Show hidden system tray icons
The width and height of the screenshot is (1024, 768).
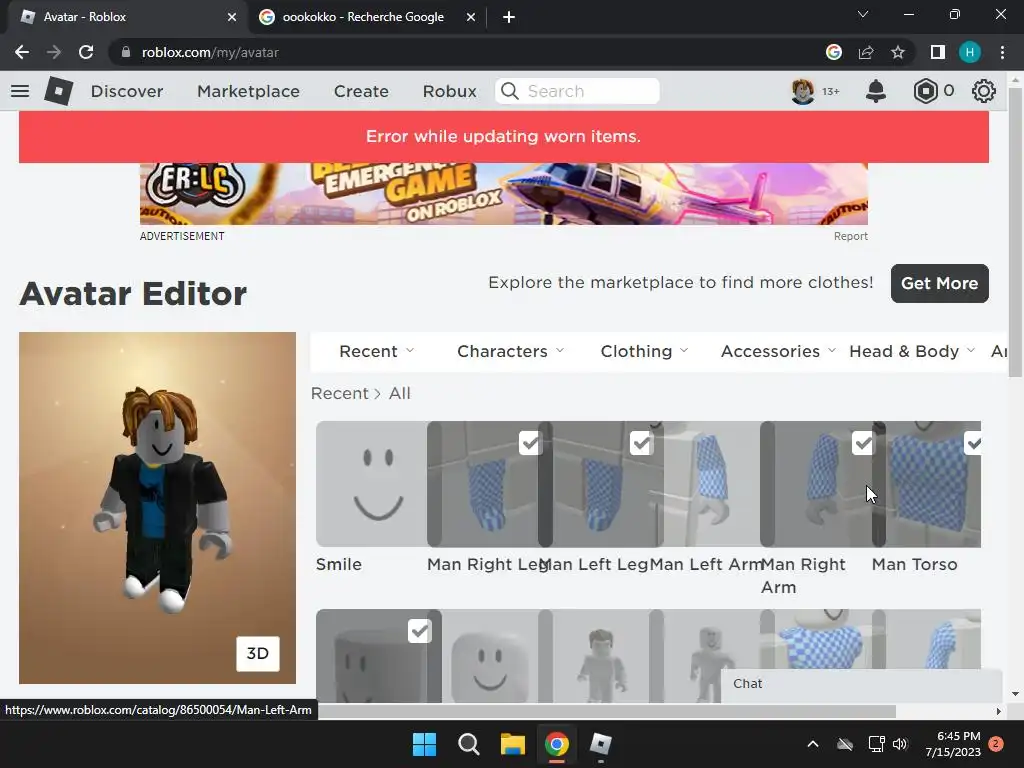coord(813,744)
